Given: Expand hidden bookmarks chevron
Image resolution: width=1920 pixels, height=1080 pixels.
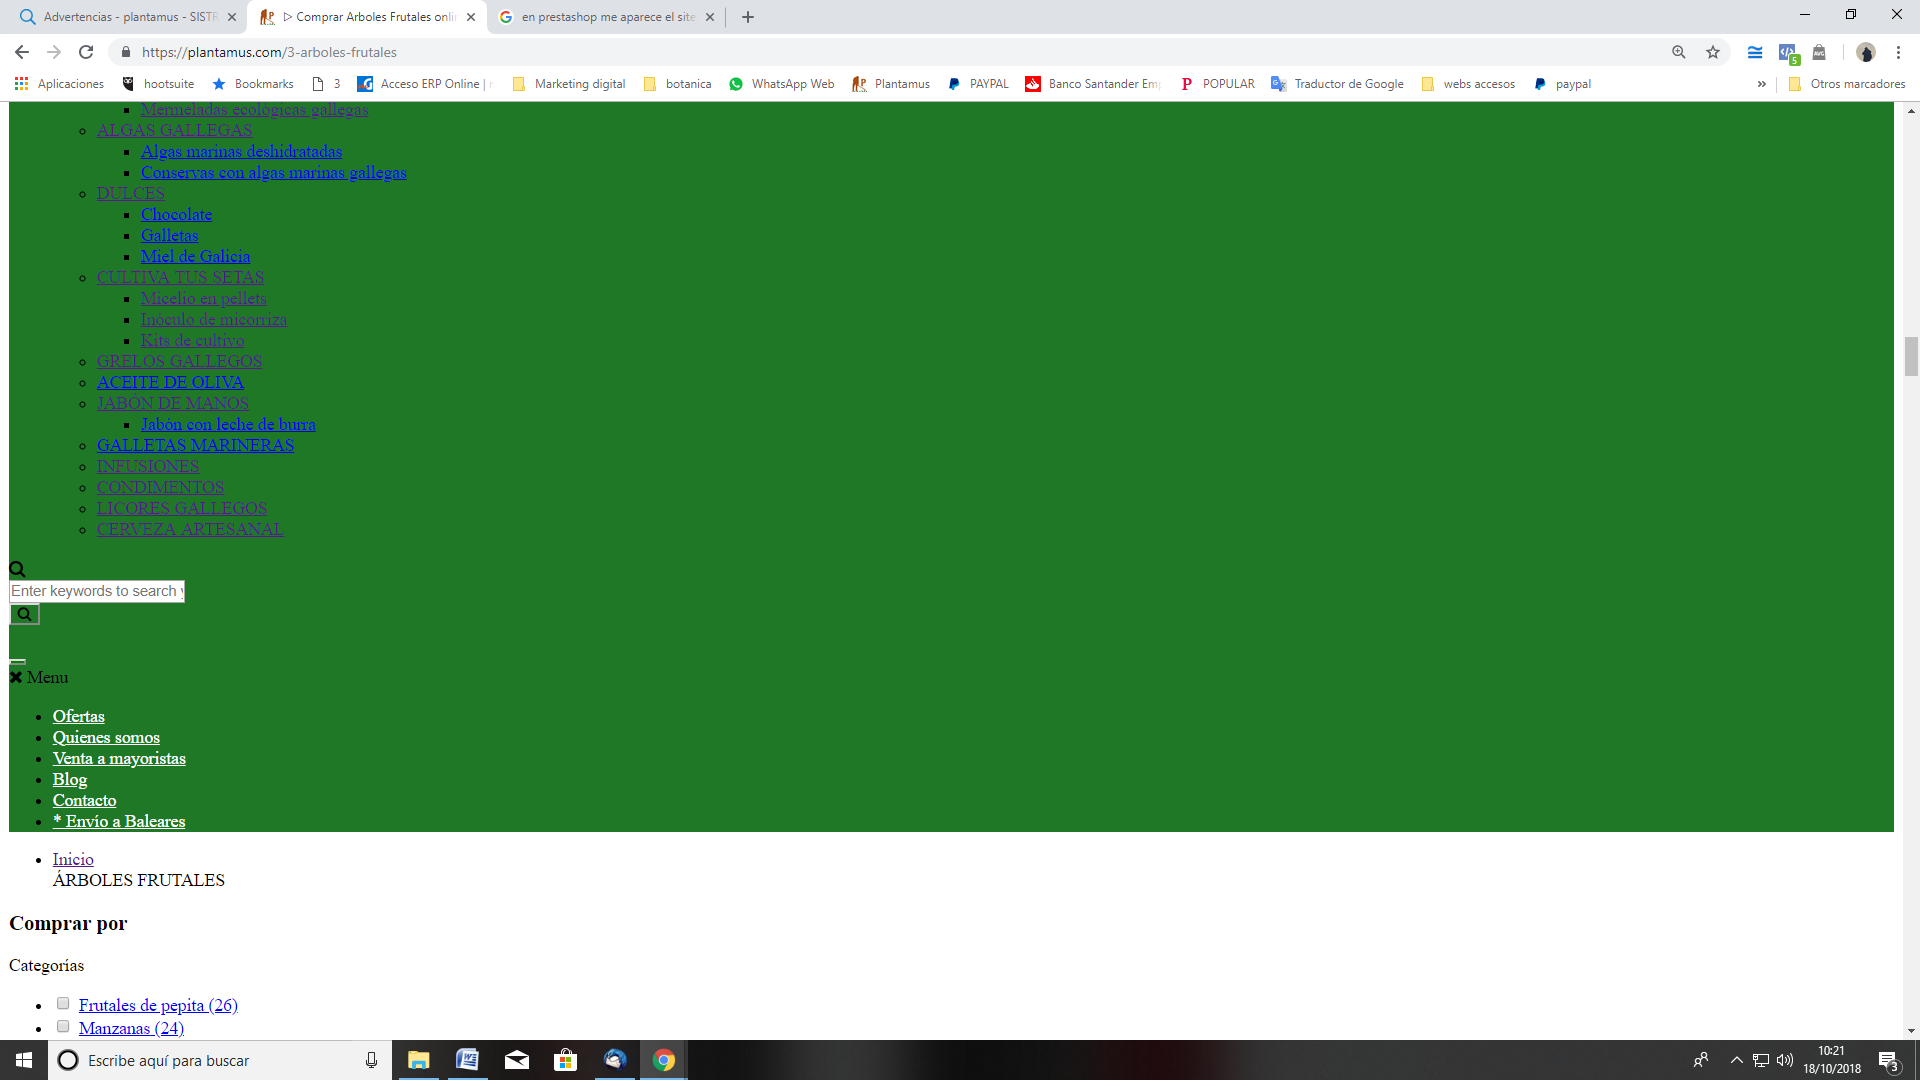Looking at the screenshot, I should (1761, 84).
